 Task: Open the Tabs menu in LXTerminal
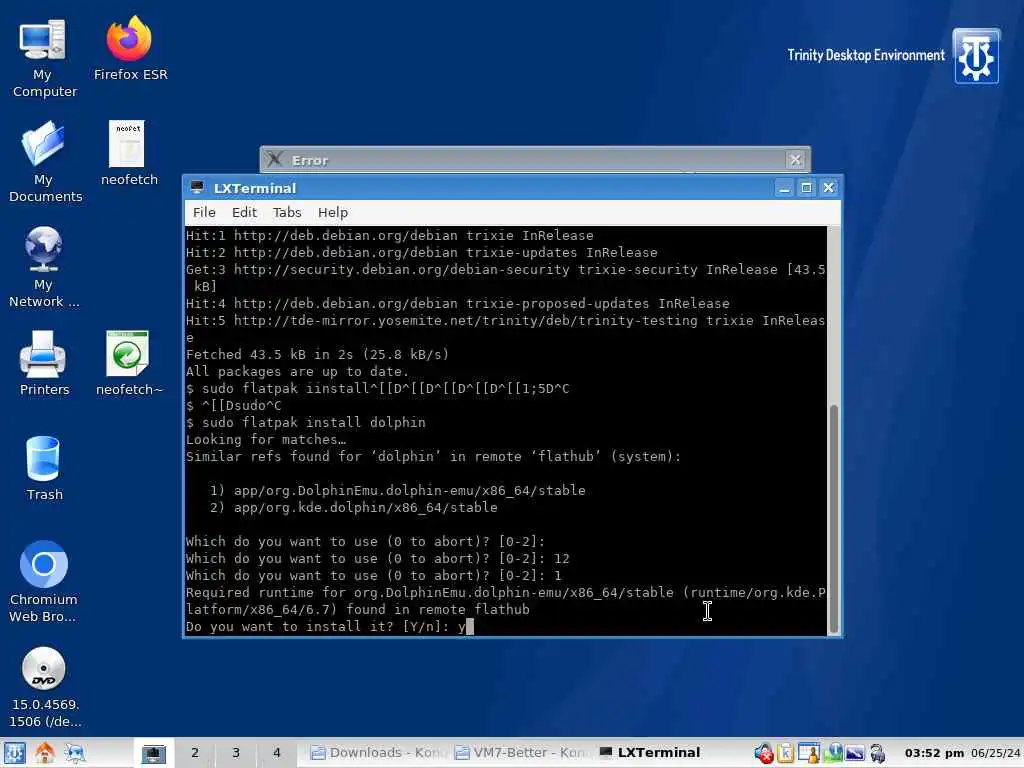[x=287, y=212]
